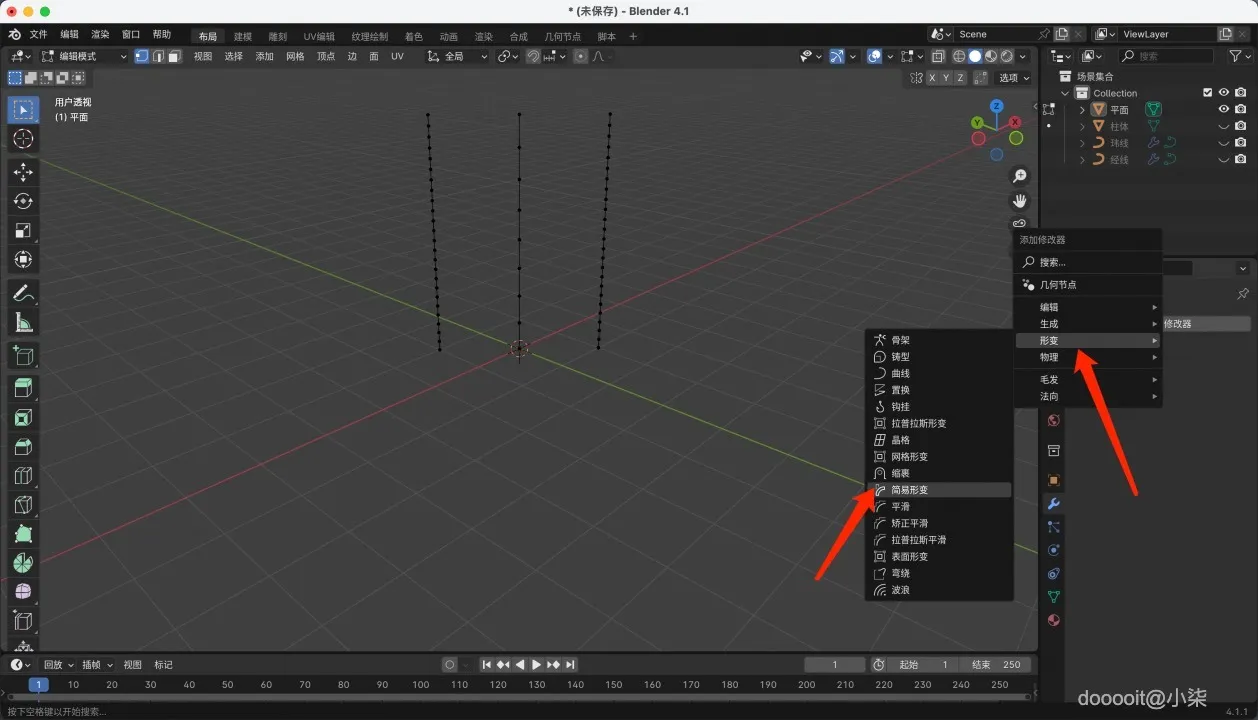Screen dimensions: 1258x720
Task: Open the Modifiers wrench properties tab
Action: (x=1053, y=503)
